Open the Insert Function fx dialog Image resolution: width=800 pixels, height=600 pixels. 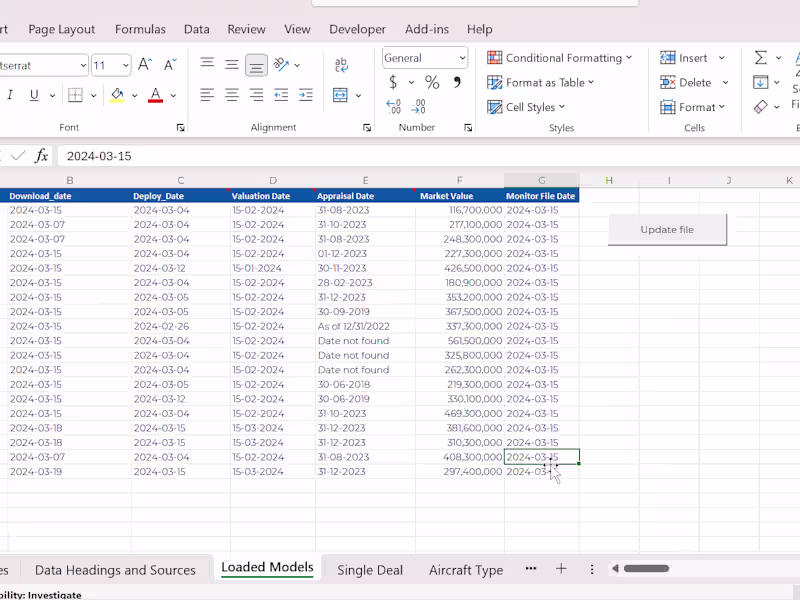[x=41, y=156]
